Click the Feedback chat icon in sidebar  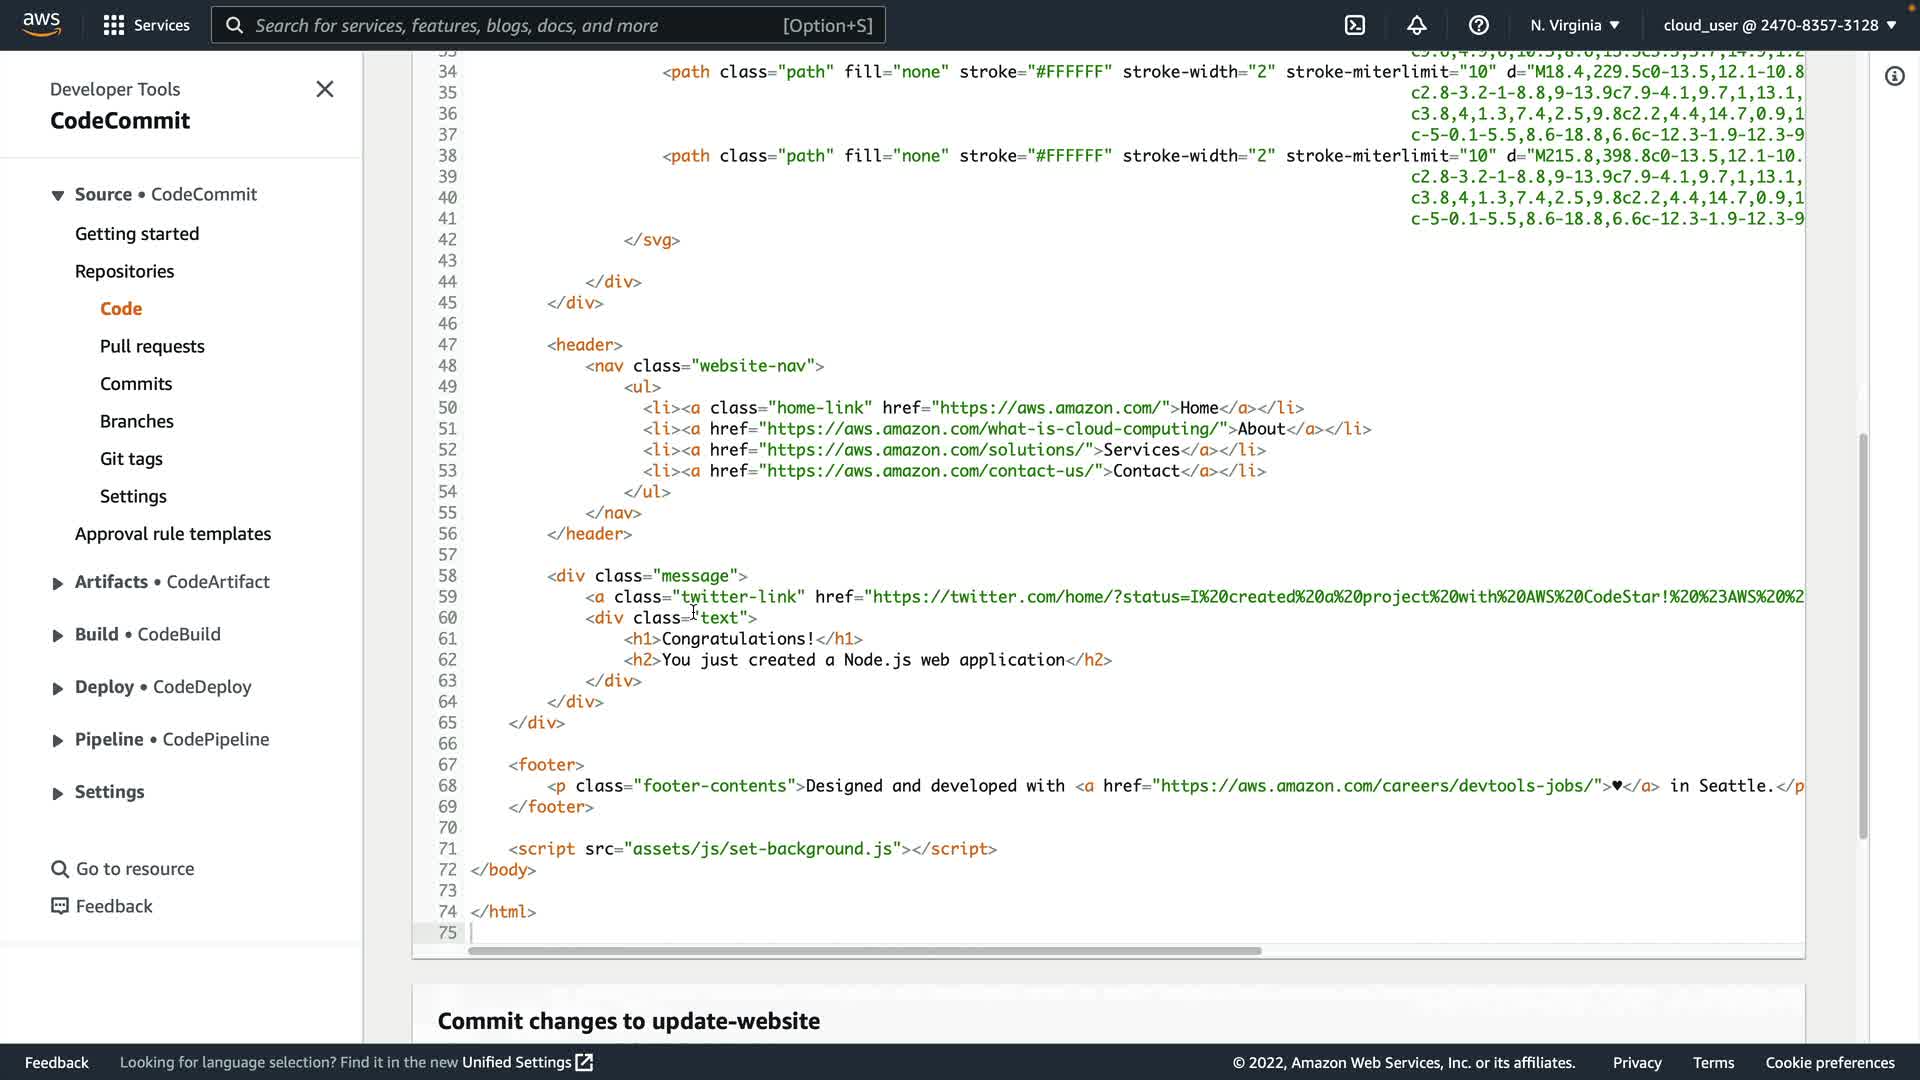(x=60, y=906)
